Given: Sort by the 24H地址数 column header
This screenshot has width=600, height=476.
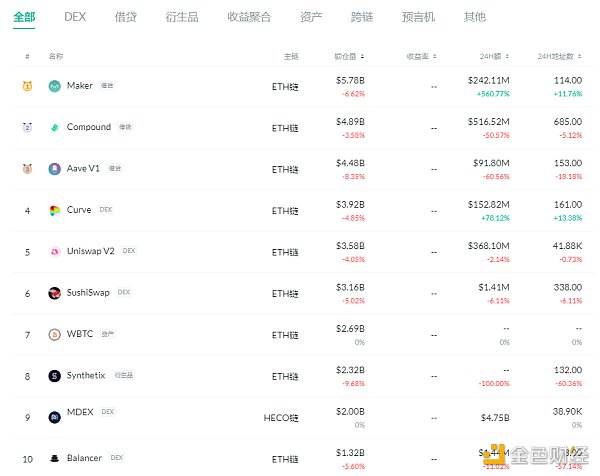Looking at the screenshot, I should click(559, 56).
